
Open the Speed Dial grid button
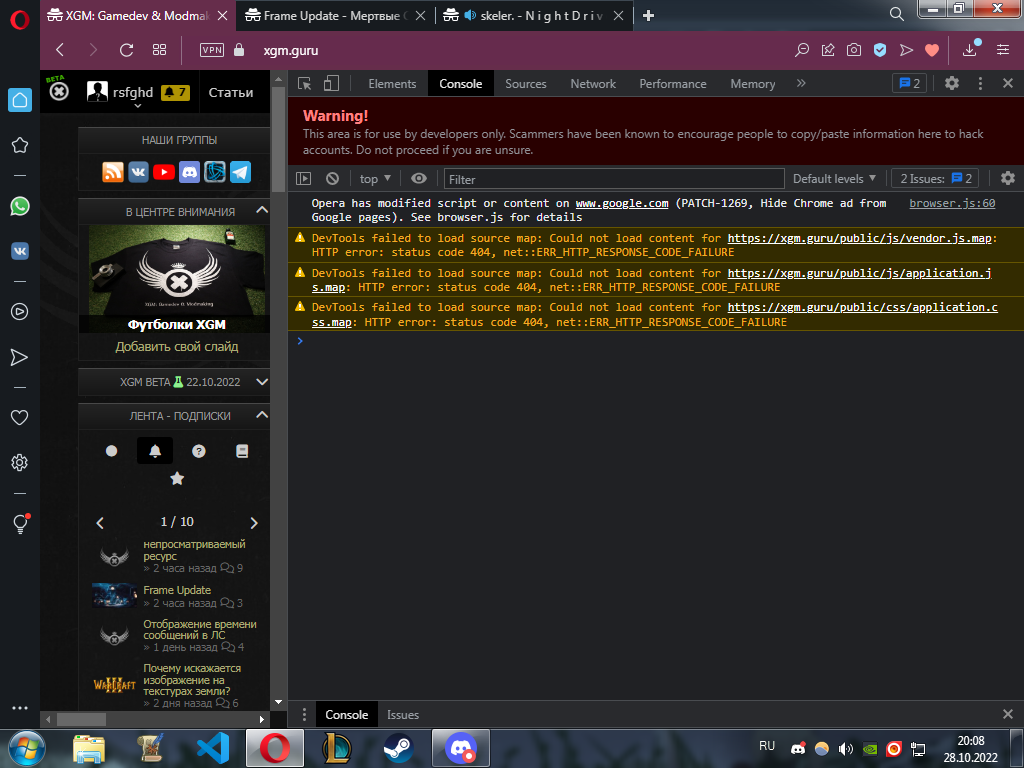point(159,50)
